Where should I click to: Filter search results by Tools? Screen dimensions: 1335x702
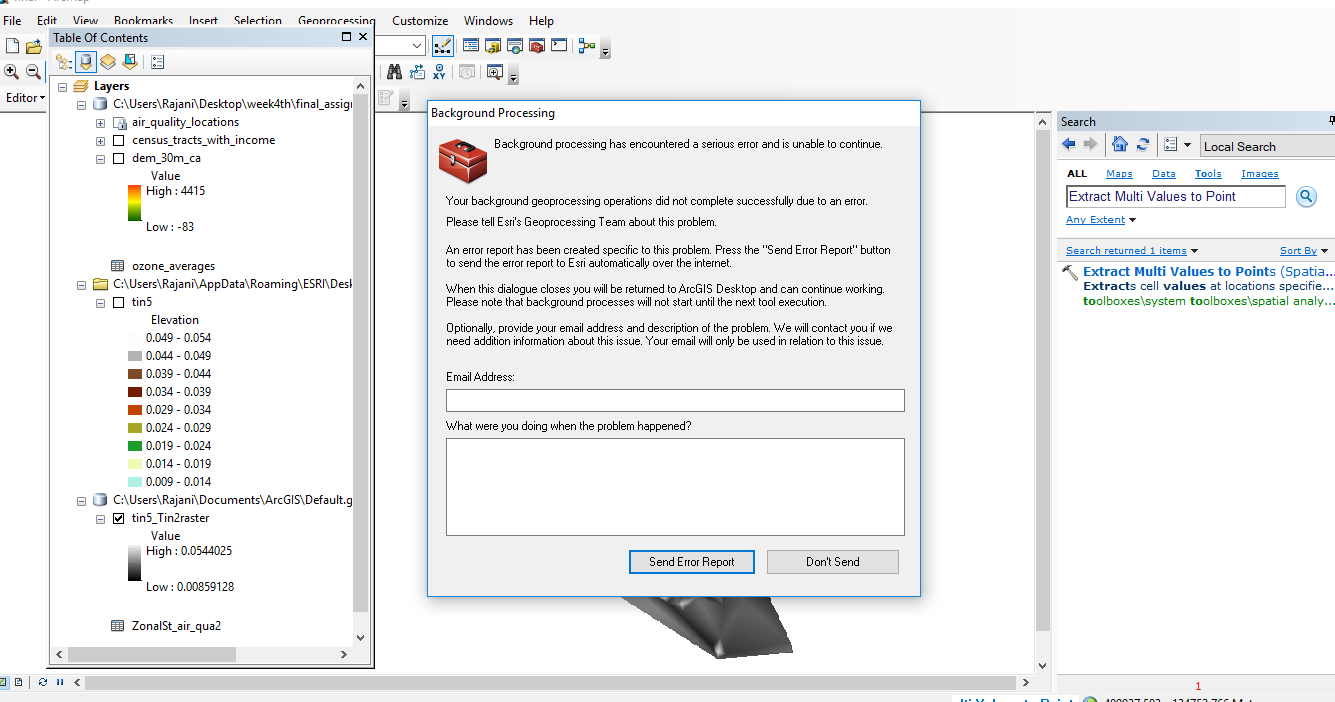[1208, 174]
